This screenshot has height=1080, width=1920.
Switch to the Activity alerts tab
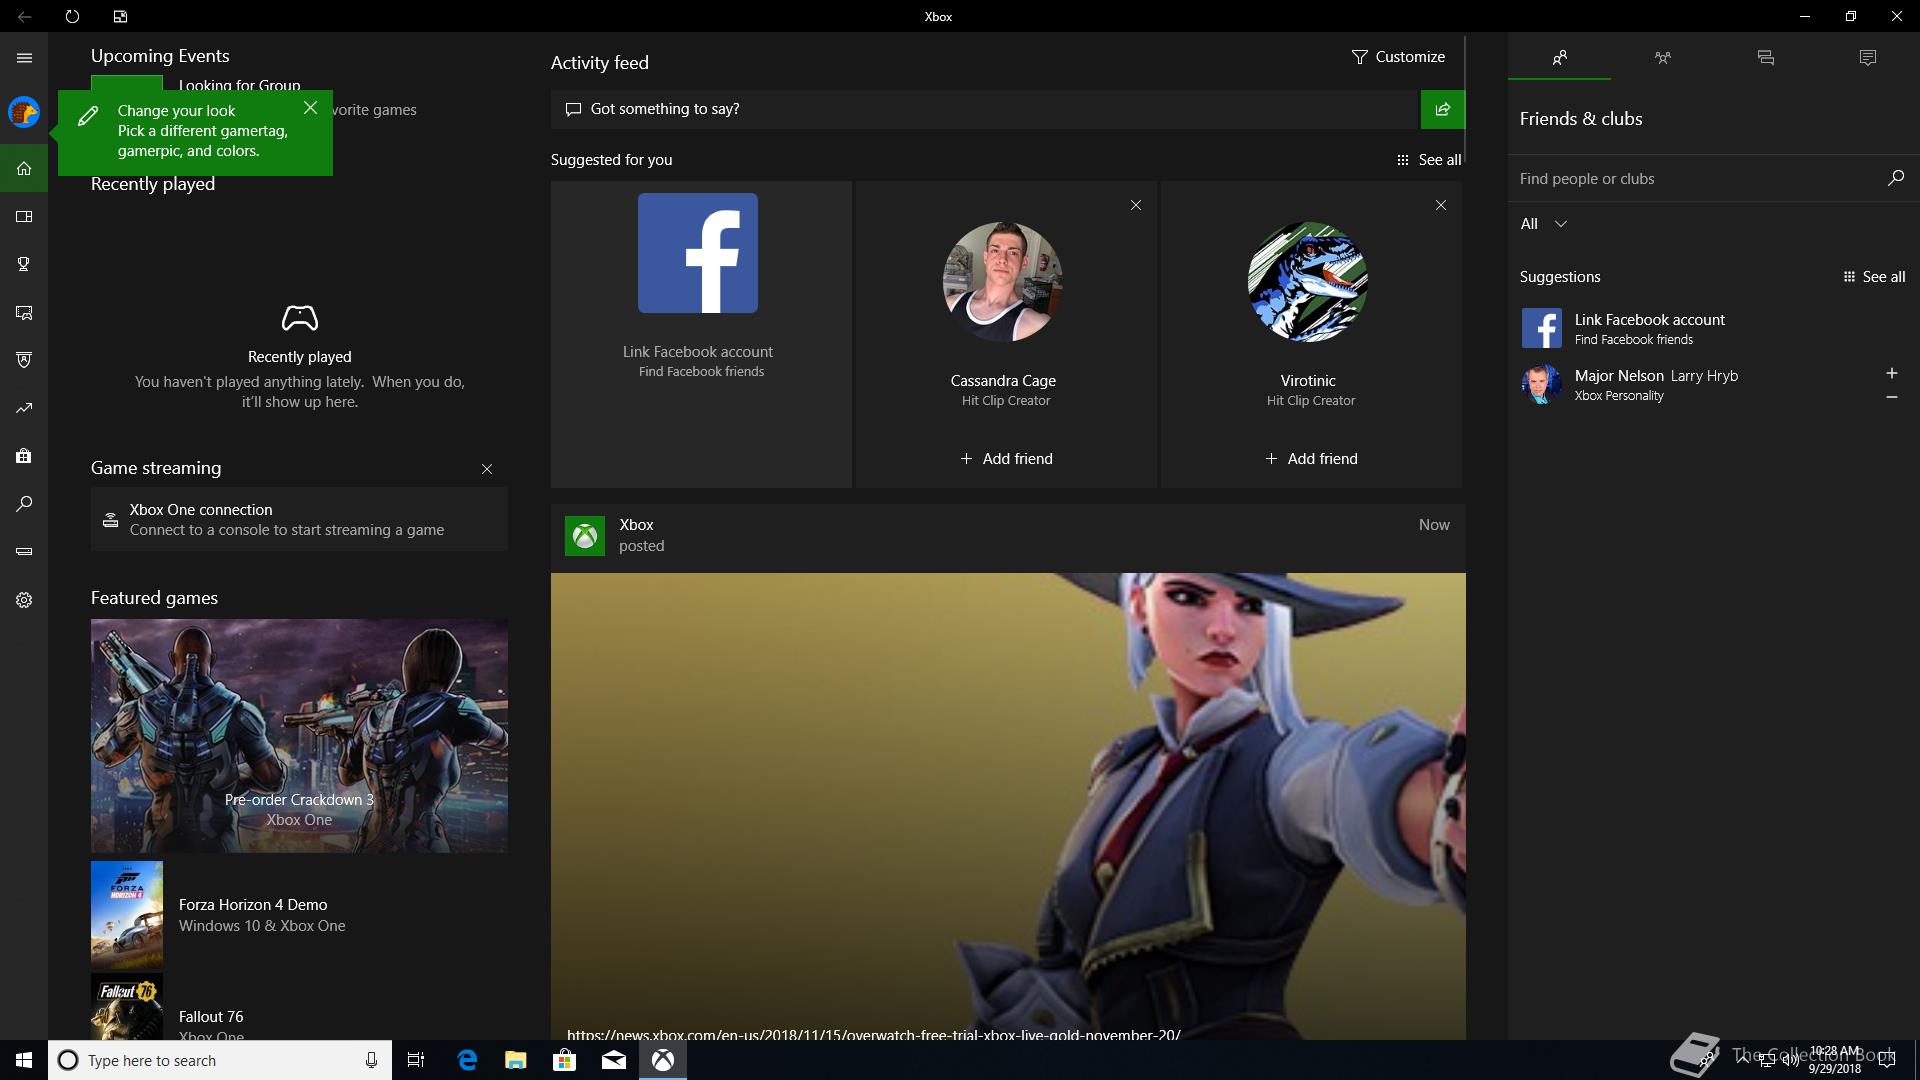1867,58
